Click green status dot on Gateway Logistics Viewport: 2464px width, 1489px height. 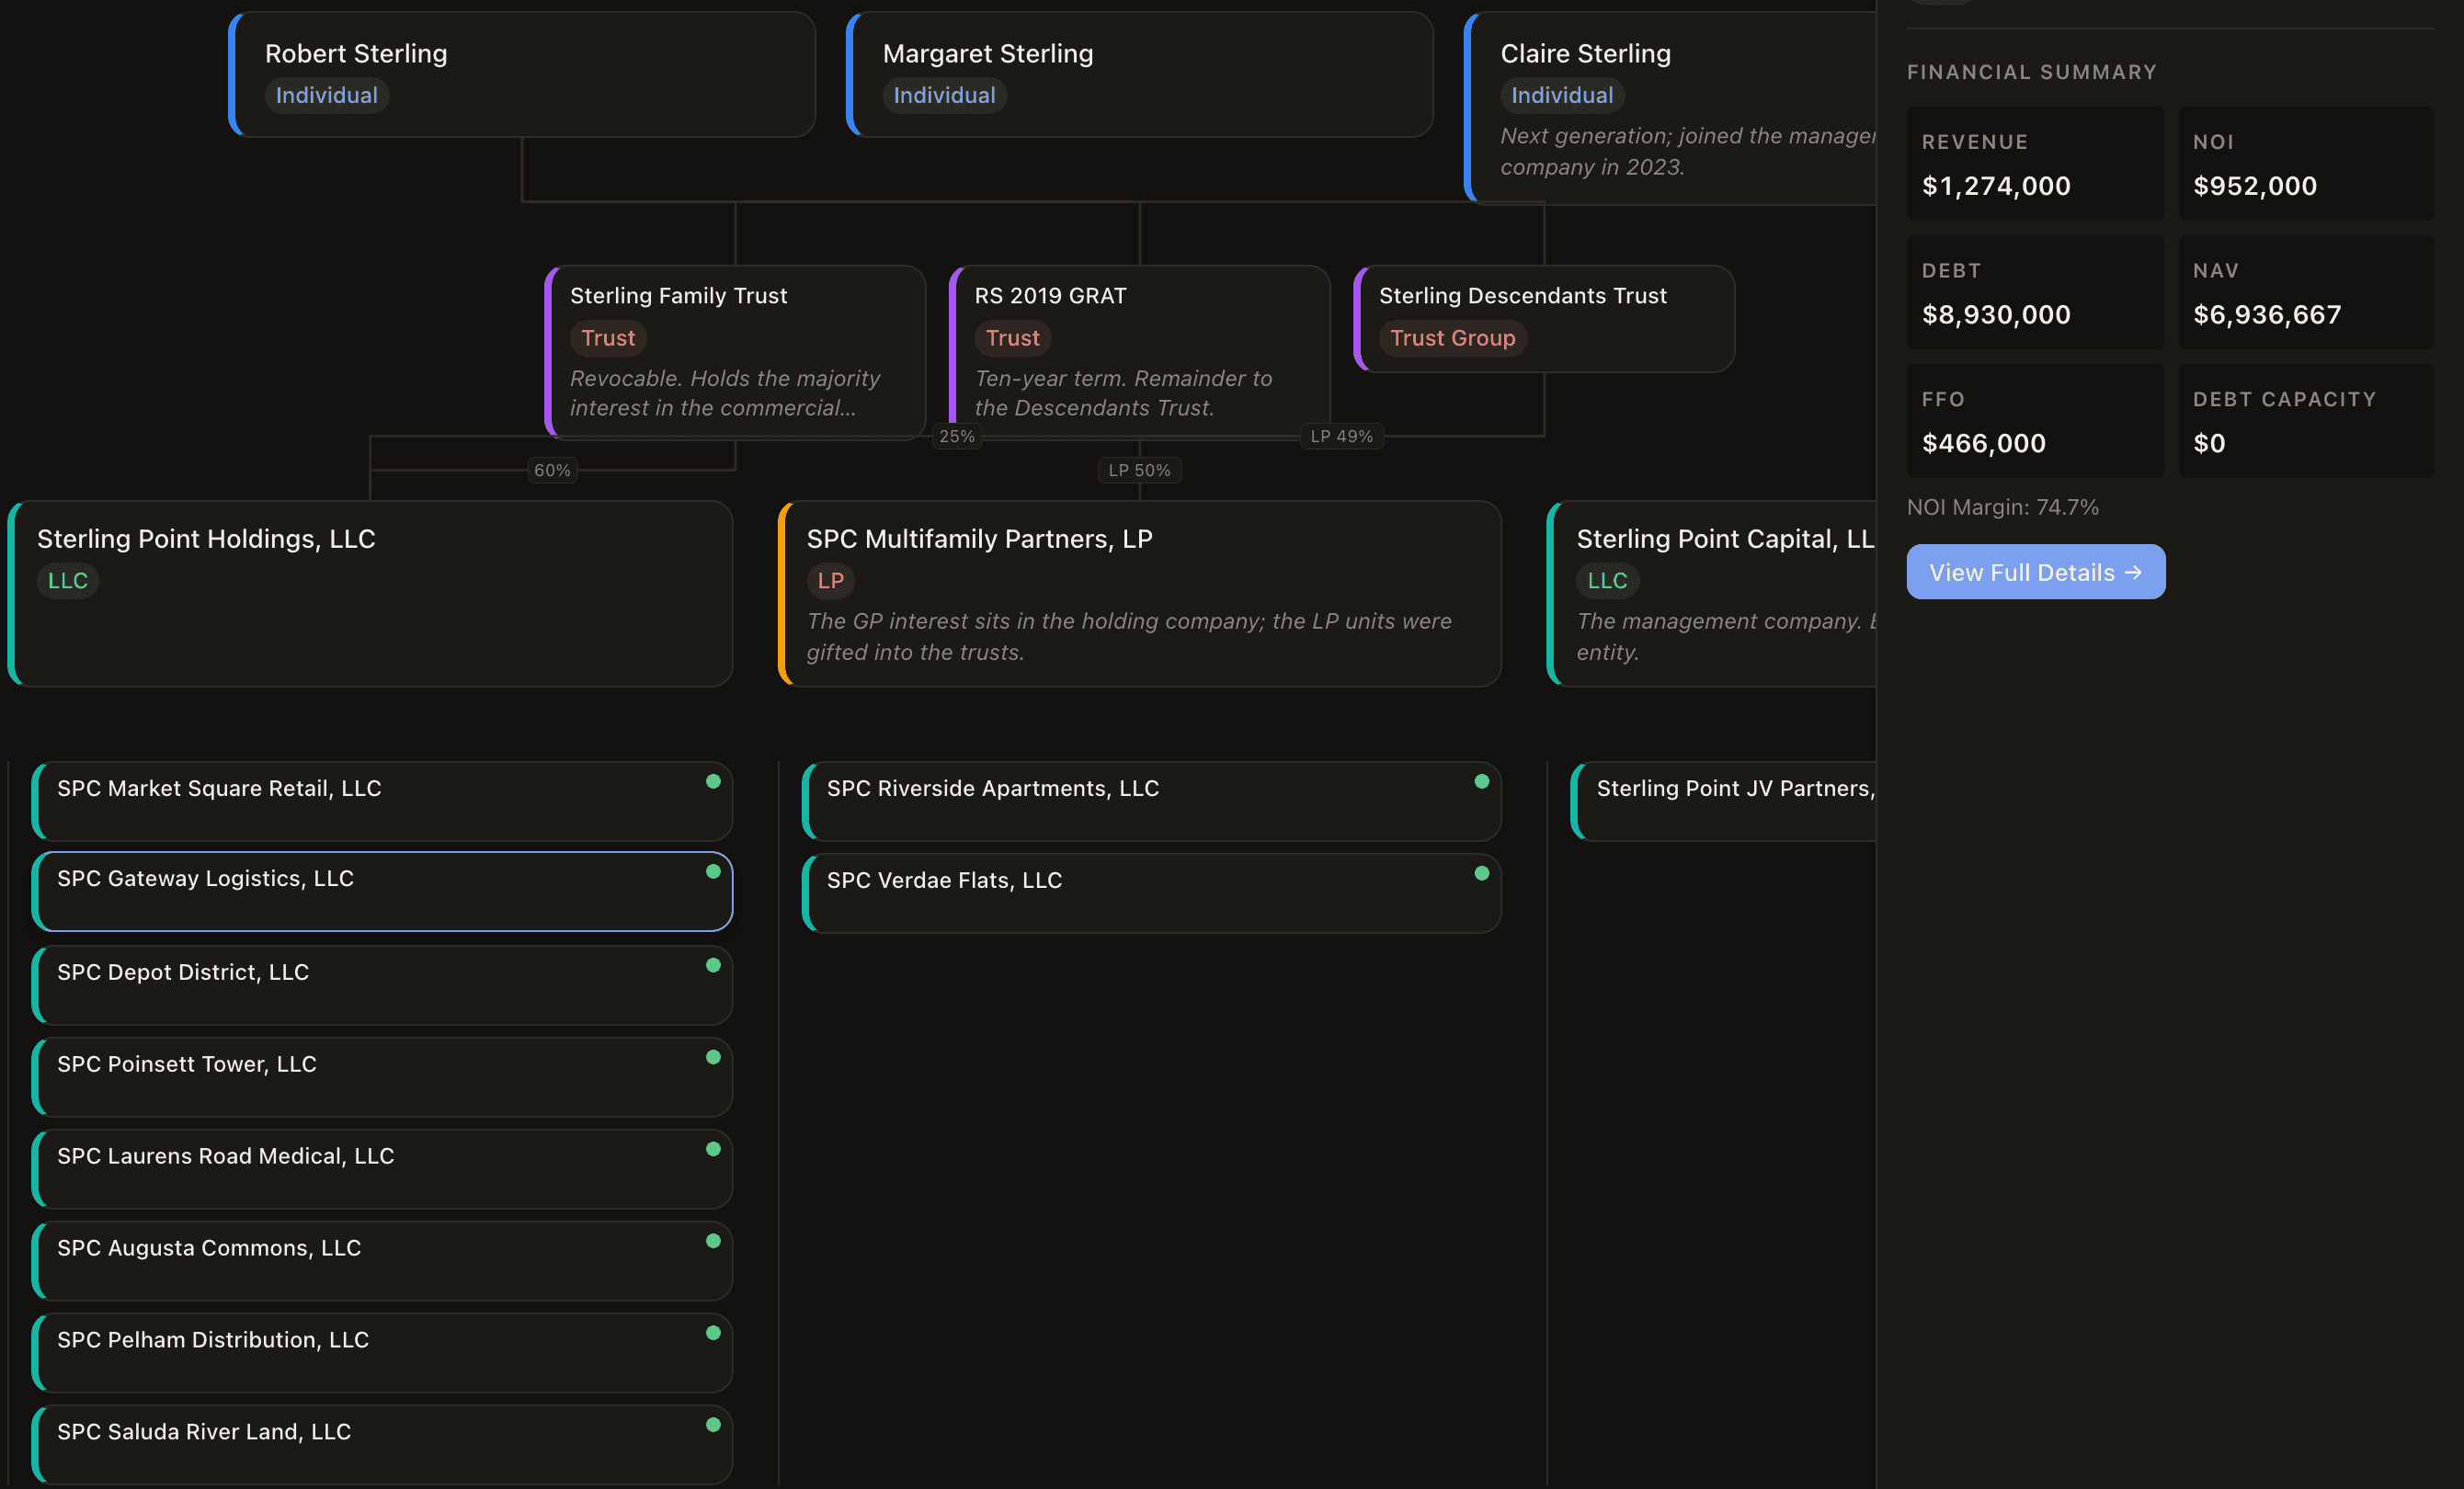coord(713,871)
